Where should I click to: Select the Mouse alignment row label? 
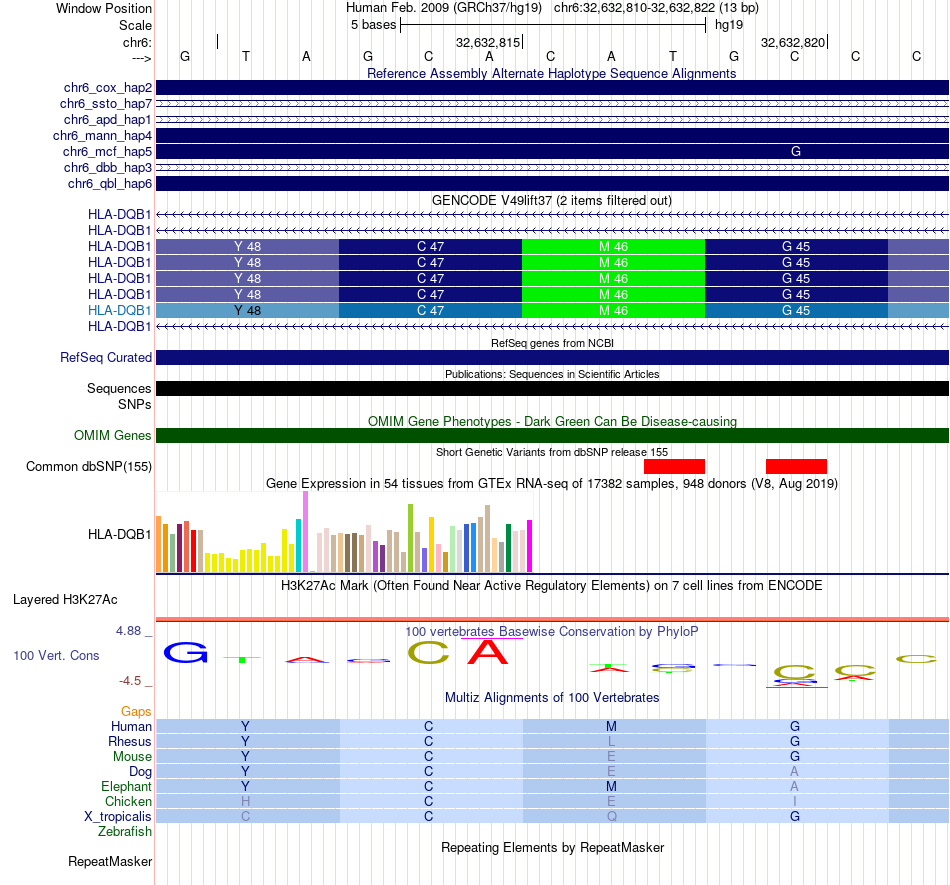point(132,757)
